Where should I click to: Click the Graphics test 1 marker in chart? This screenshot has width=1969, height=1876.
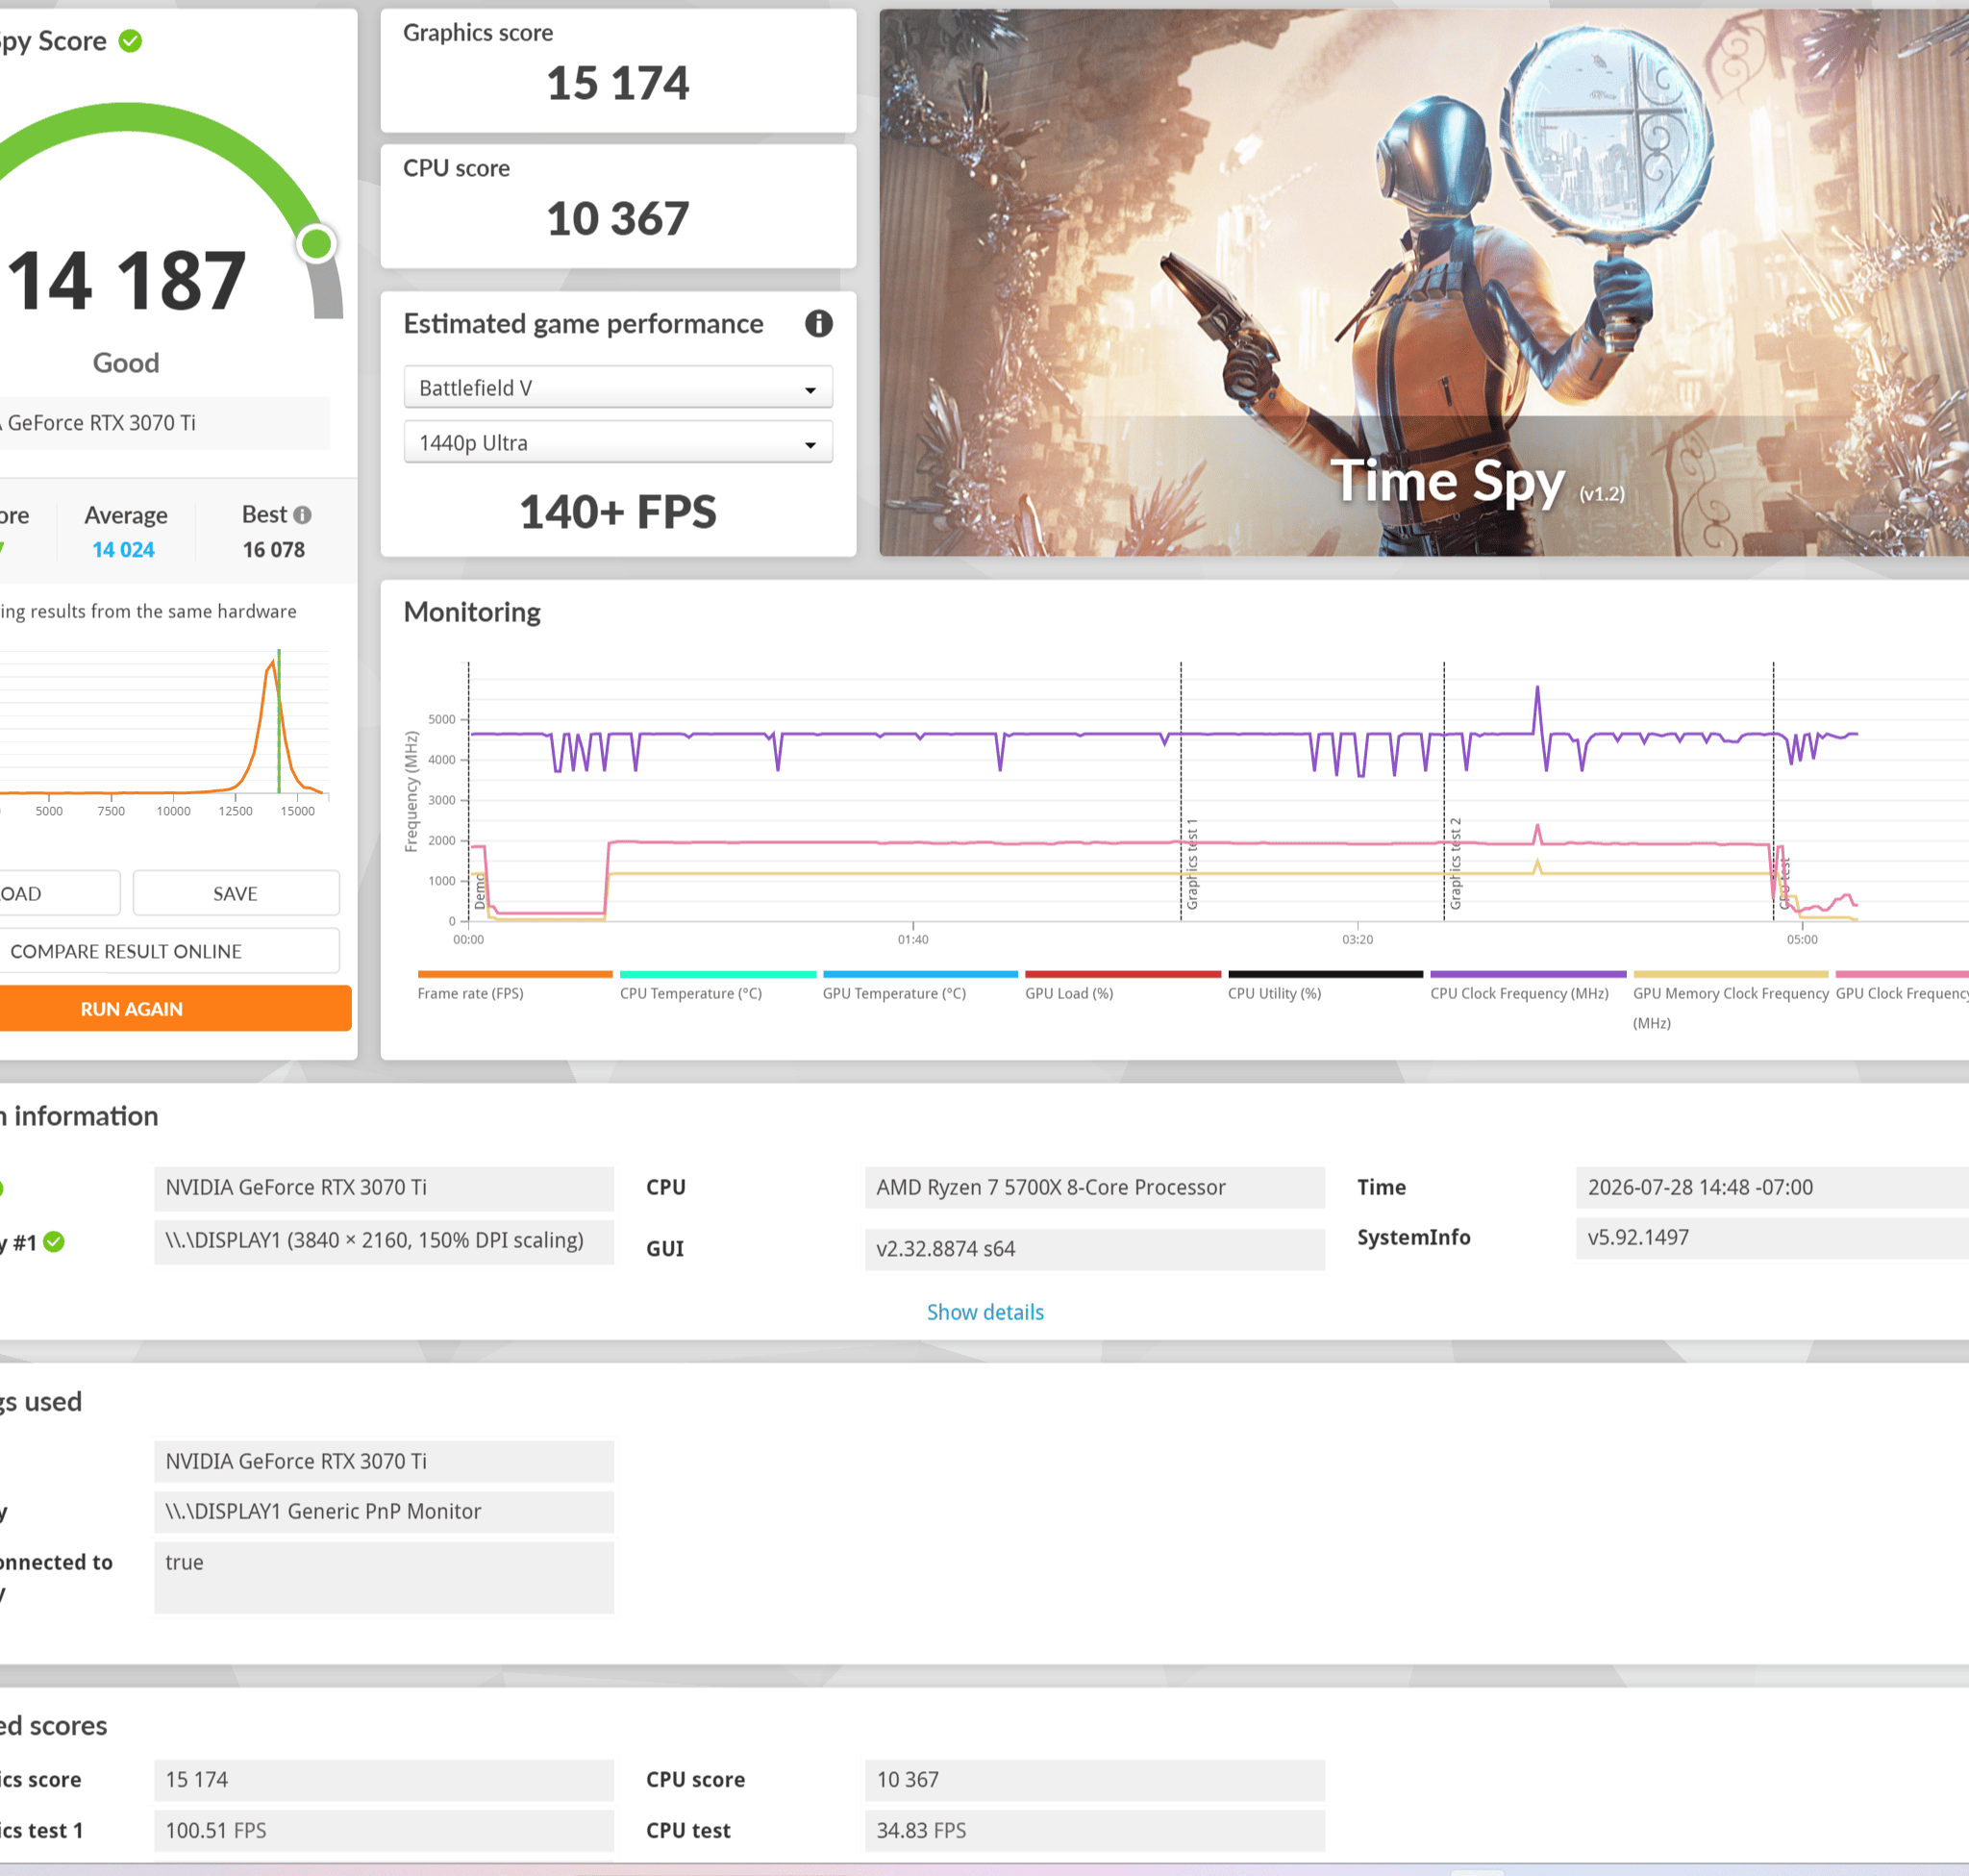point(1191,864)
